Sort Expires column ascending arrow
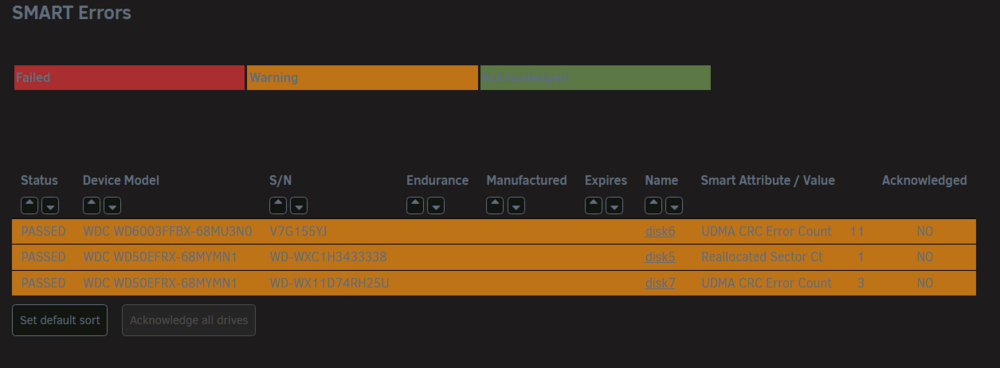Viewport: 1000px width, 368px height. pos(593,205)
